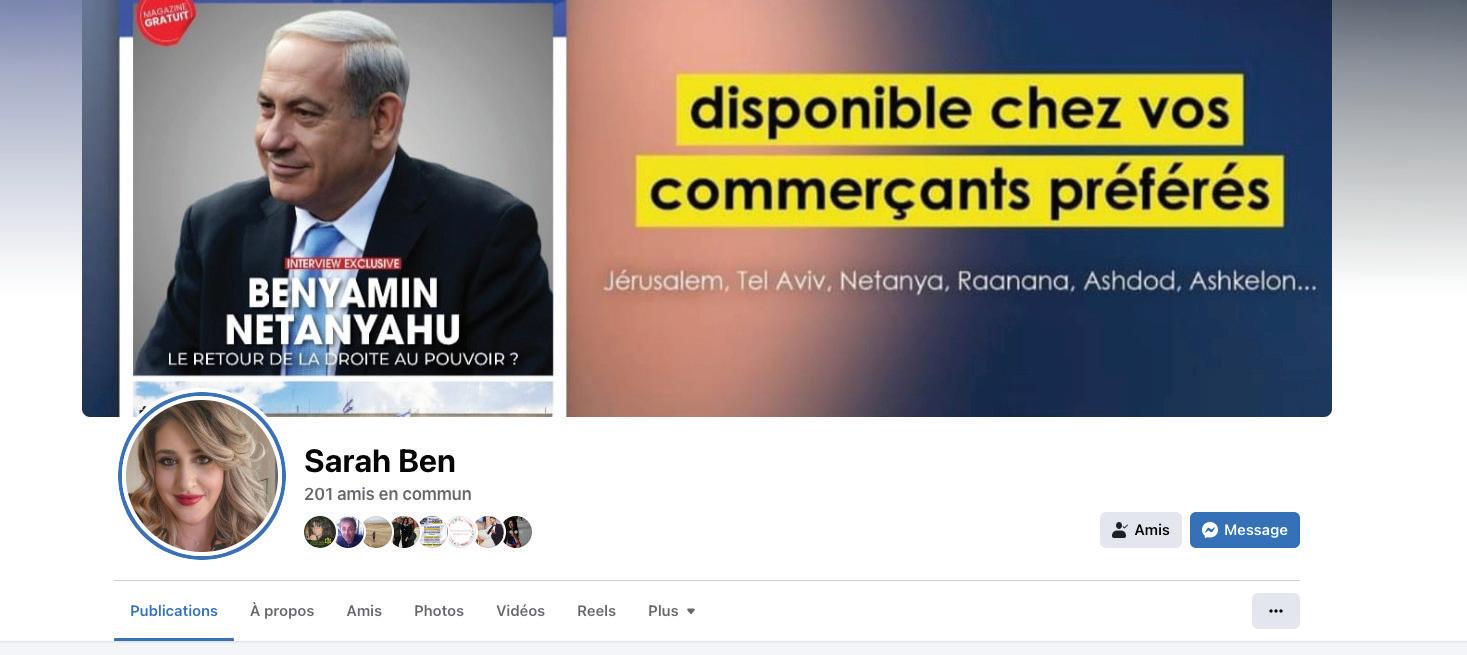Open Sarah Ben's round profile picture
The height and width of the screenshot is (655, 1467).
pyautogui.click(x=202, y=476)
